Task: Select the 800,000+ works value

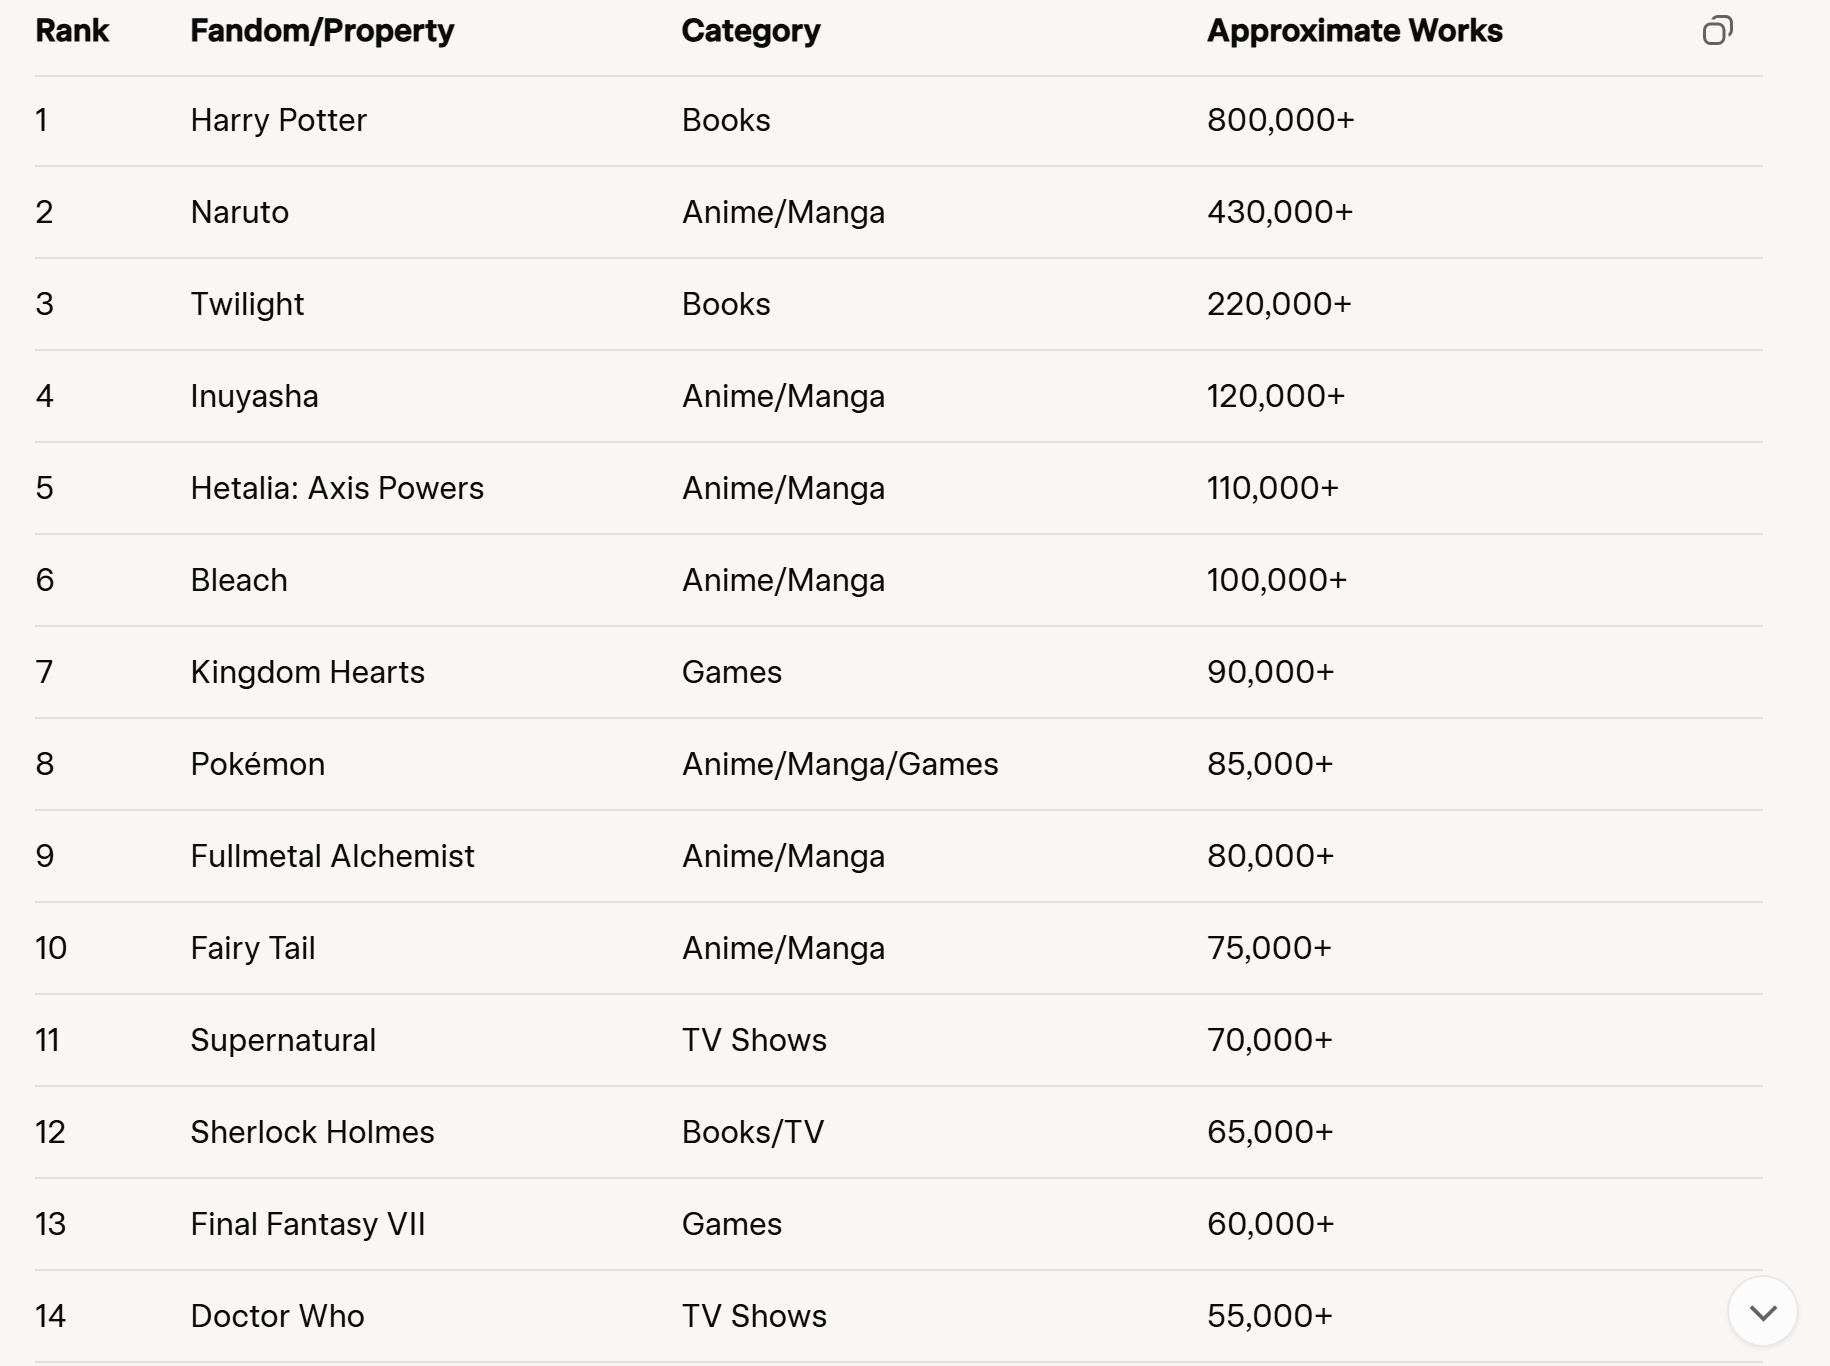Action: point(1280,120)
